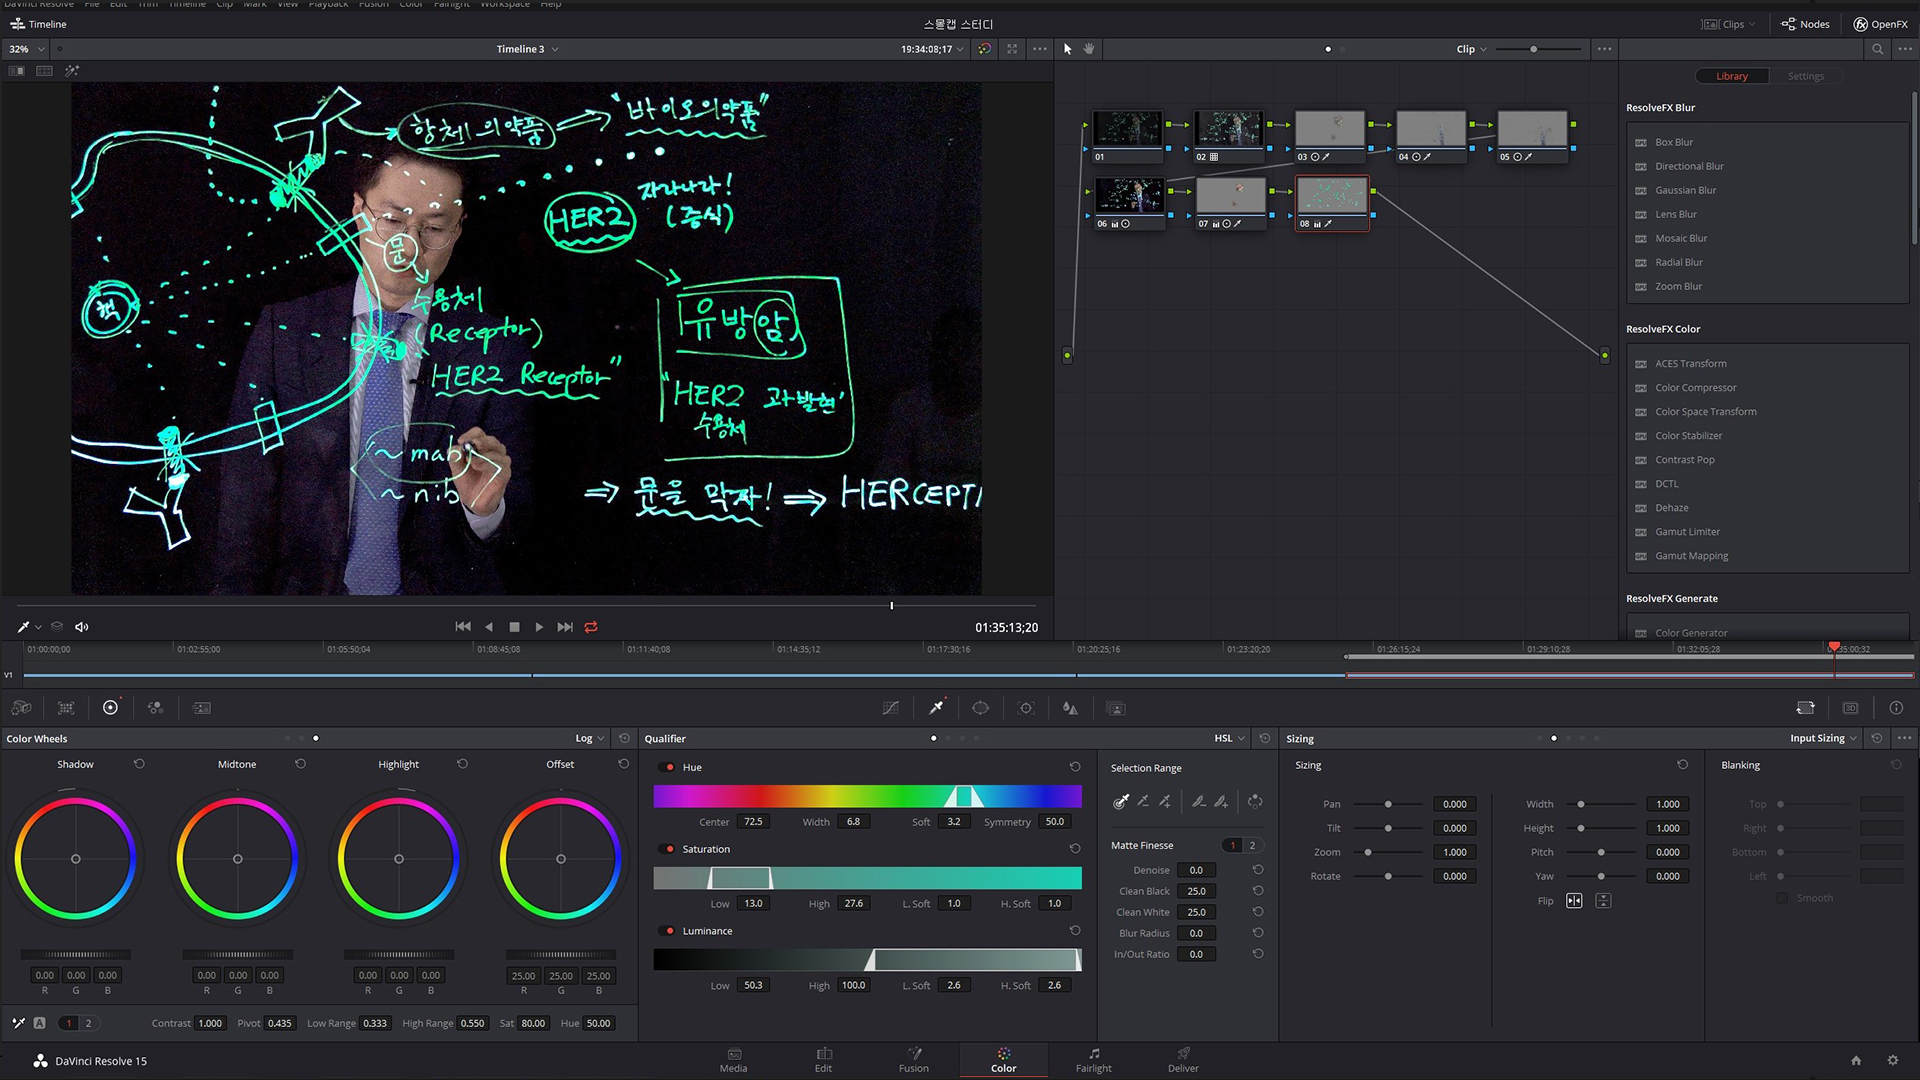Mute audio with speaker icon
This screenshot has width=1920, height=1080.
click(82, 627)
